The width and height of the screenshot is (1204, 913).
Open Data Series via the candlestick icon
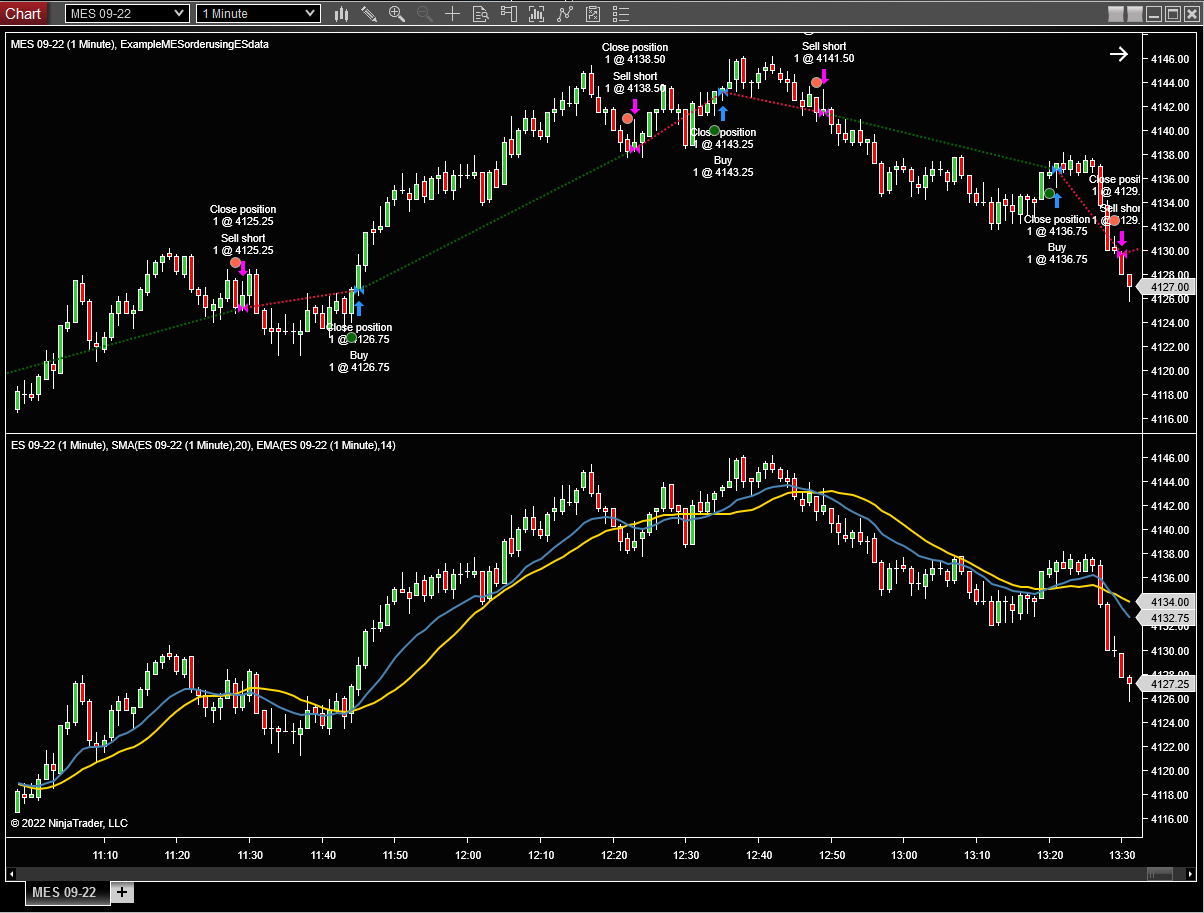[342, 13]
